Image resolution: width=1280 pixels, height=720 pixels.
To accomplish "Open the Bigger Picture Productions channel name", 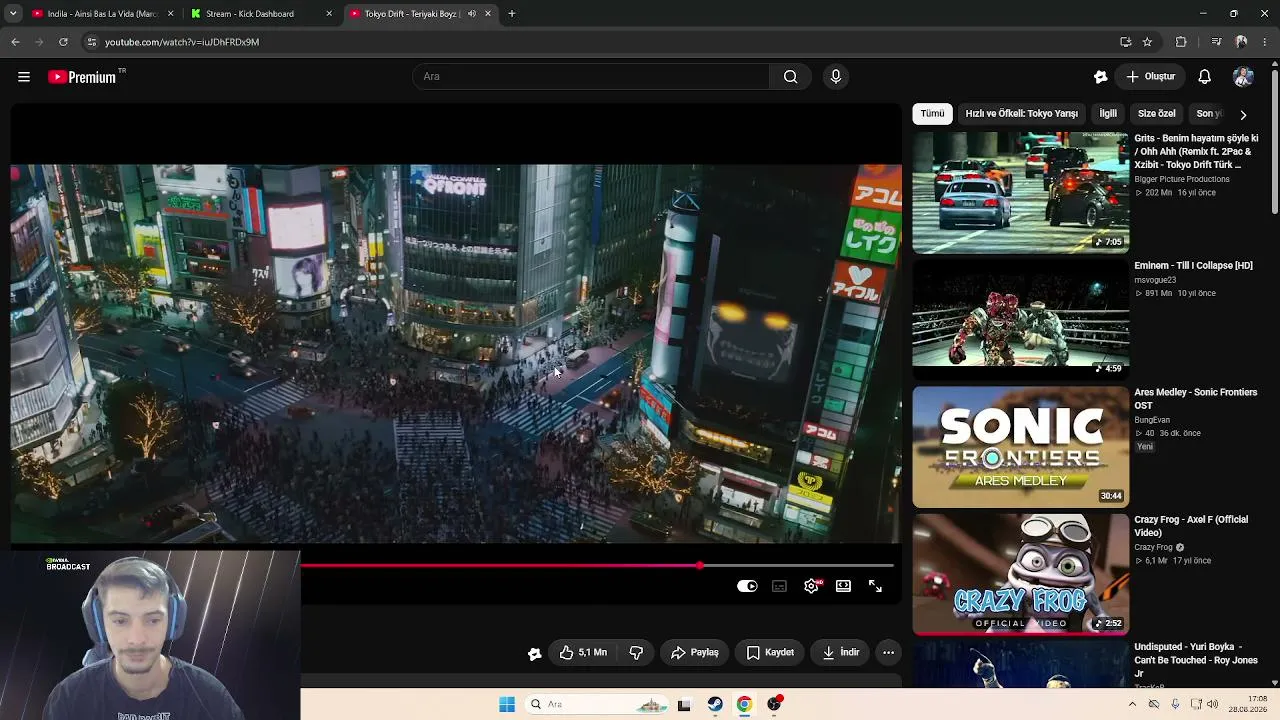I will pyautogui.click(x=1182, y=180).
